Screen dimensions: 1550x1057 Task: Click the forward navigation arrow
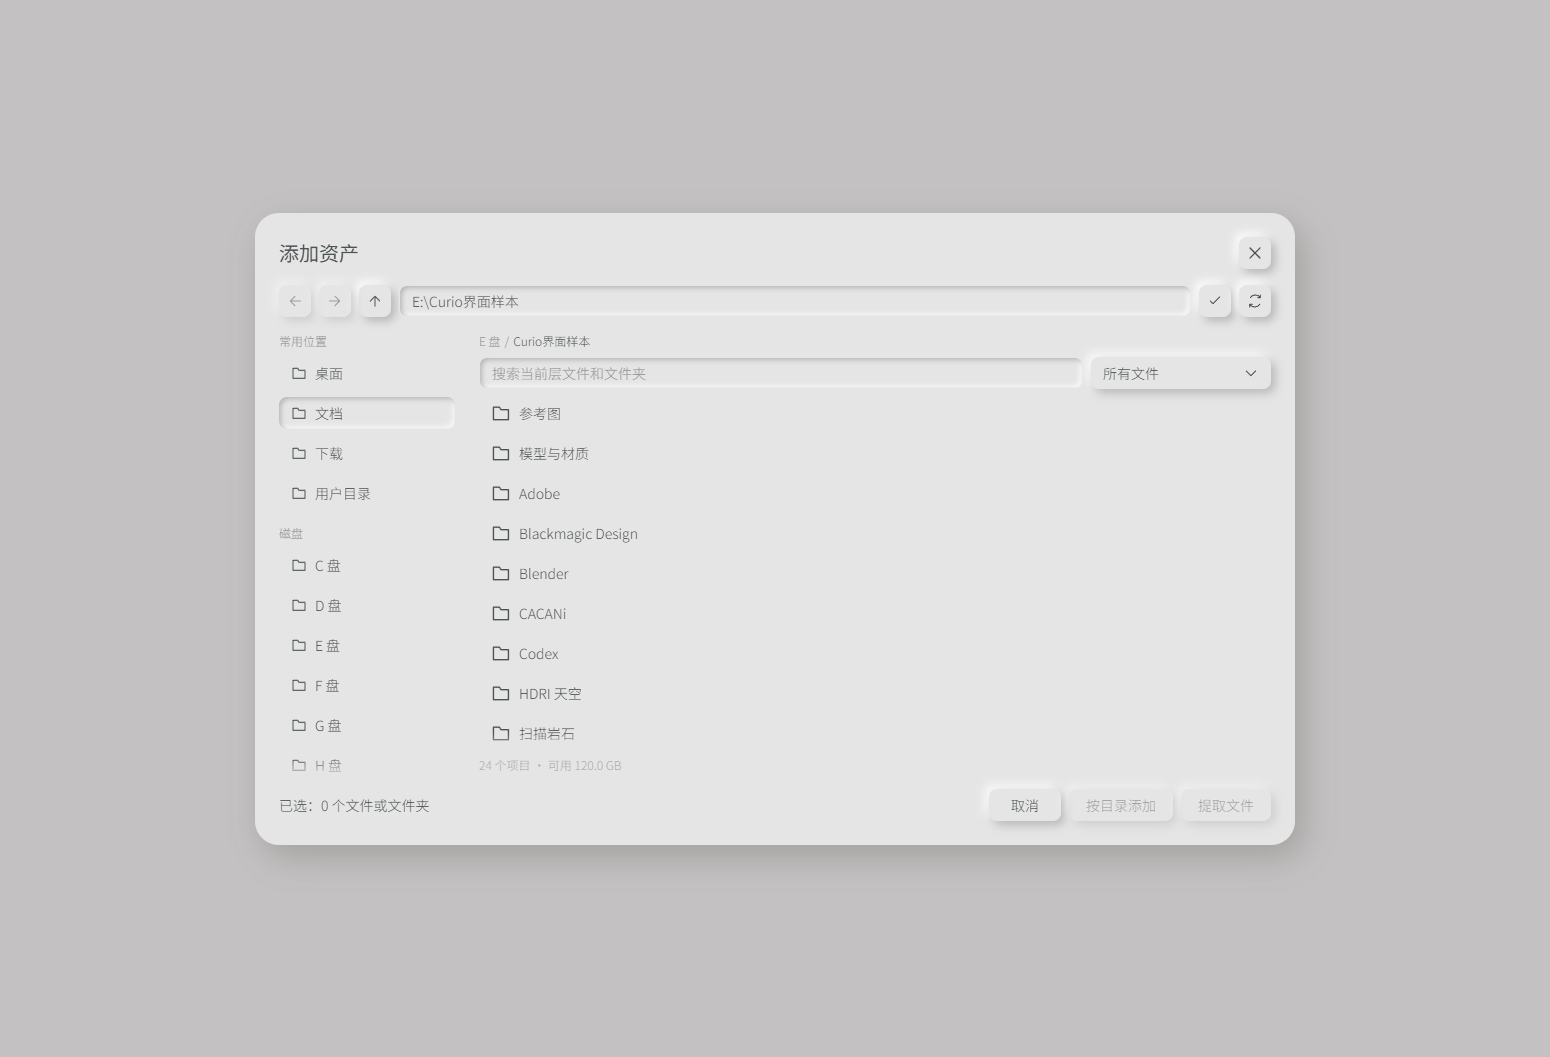[335, 301]
